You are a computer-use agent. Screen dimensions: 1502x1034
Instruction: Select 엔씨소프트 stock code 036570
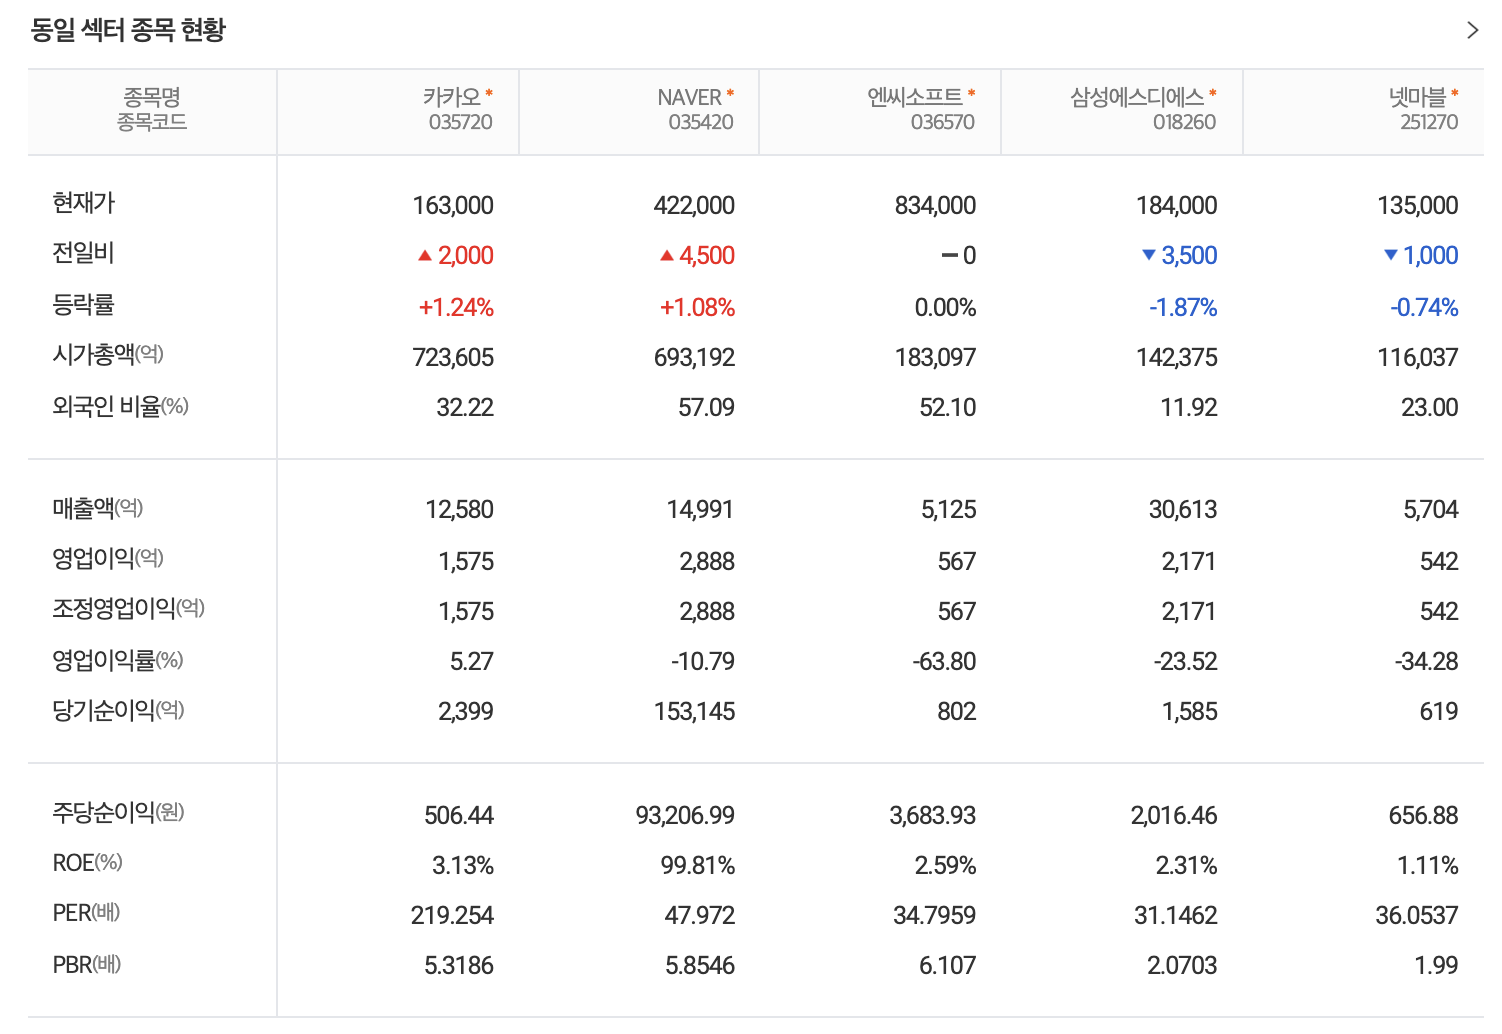tap(943, 122)
